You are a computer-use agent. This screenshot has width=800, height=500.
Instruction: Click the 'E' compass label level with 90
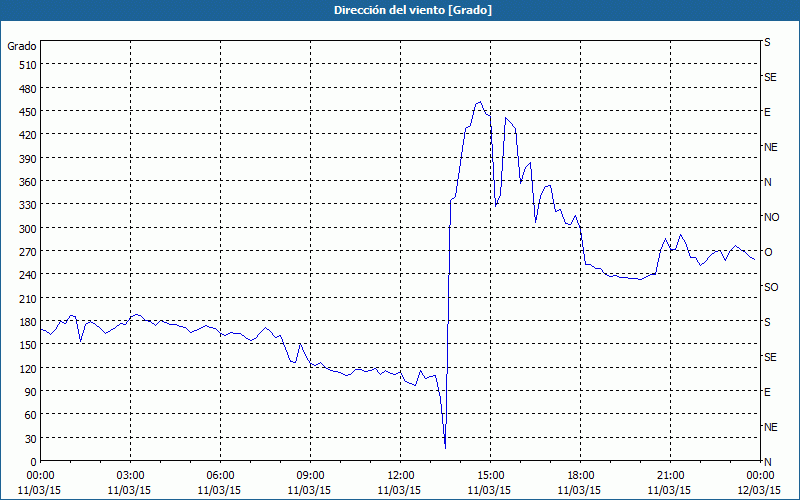767,392
